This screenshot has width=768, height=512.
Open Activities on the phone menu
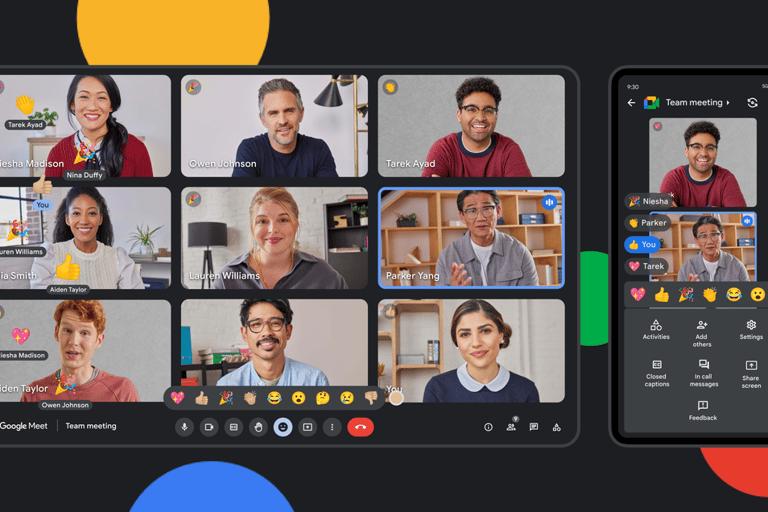656,330
